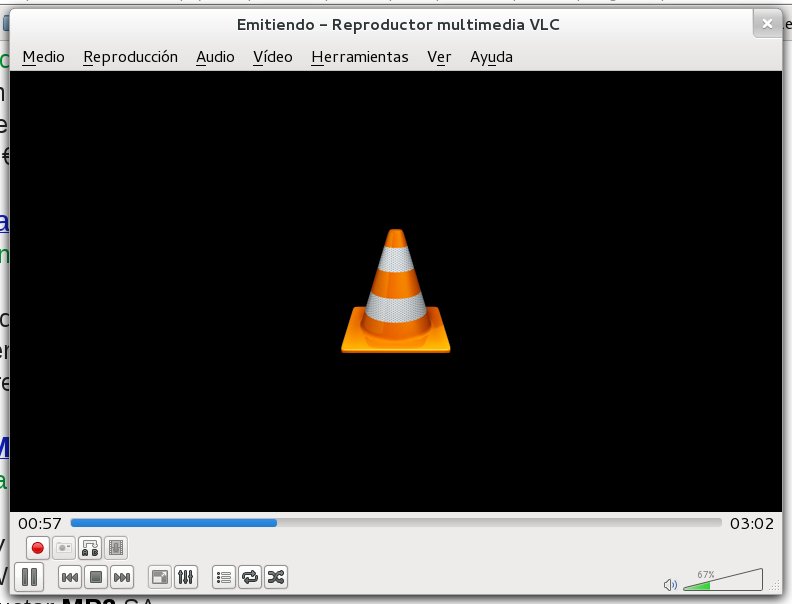Toggle shuffle random playback
The width and height of the screenshot is (792, 604).
276,577
